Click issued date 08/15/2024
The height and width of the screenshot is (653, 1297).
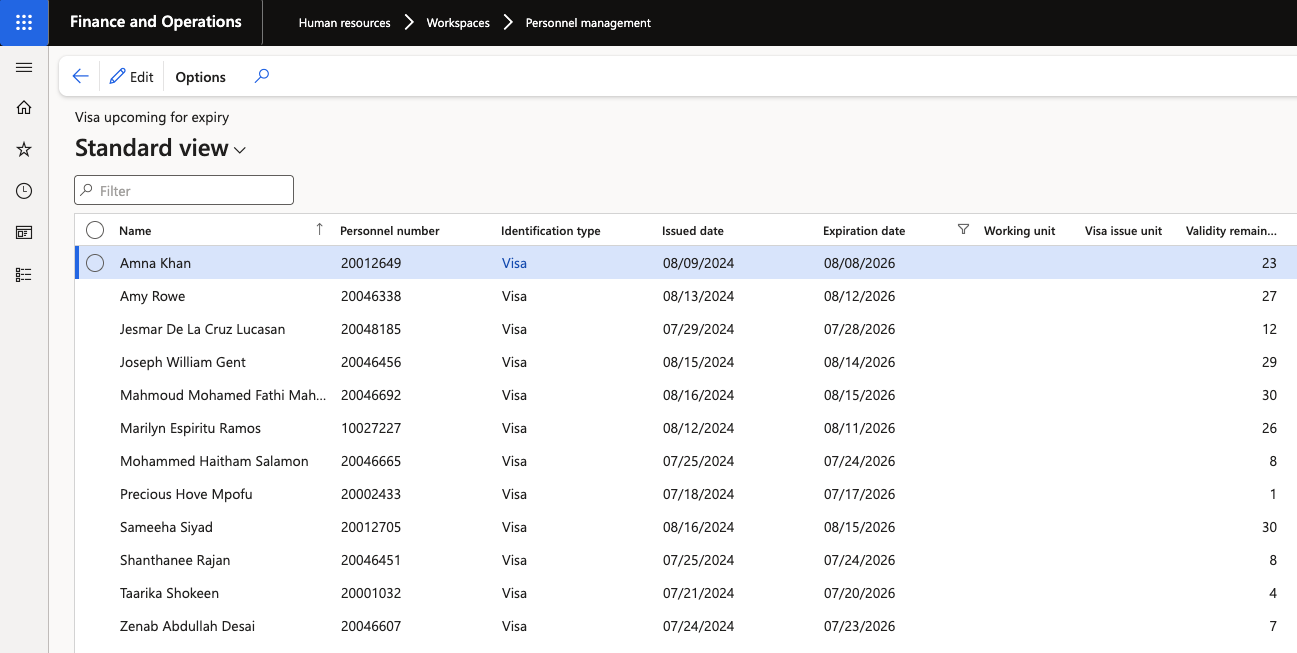click(x=698, y=362)
